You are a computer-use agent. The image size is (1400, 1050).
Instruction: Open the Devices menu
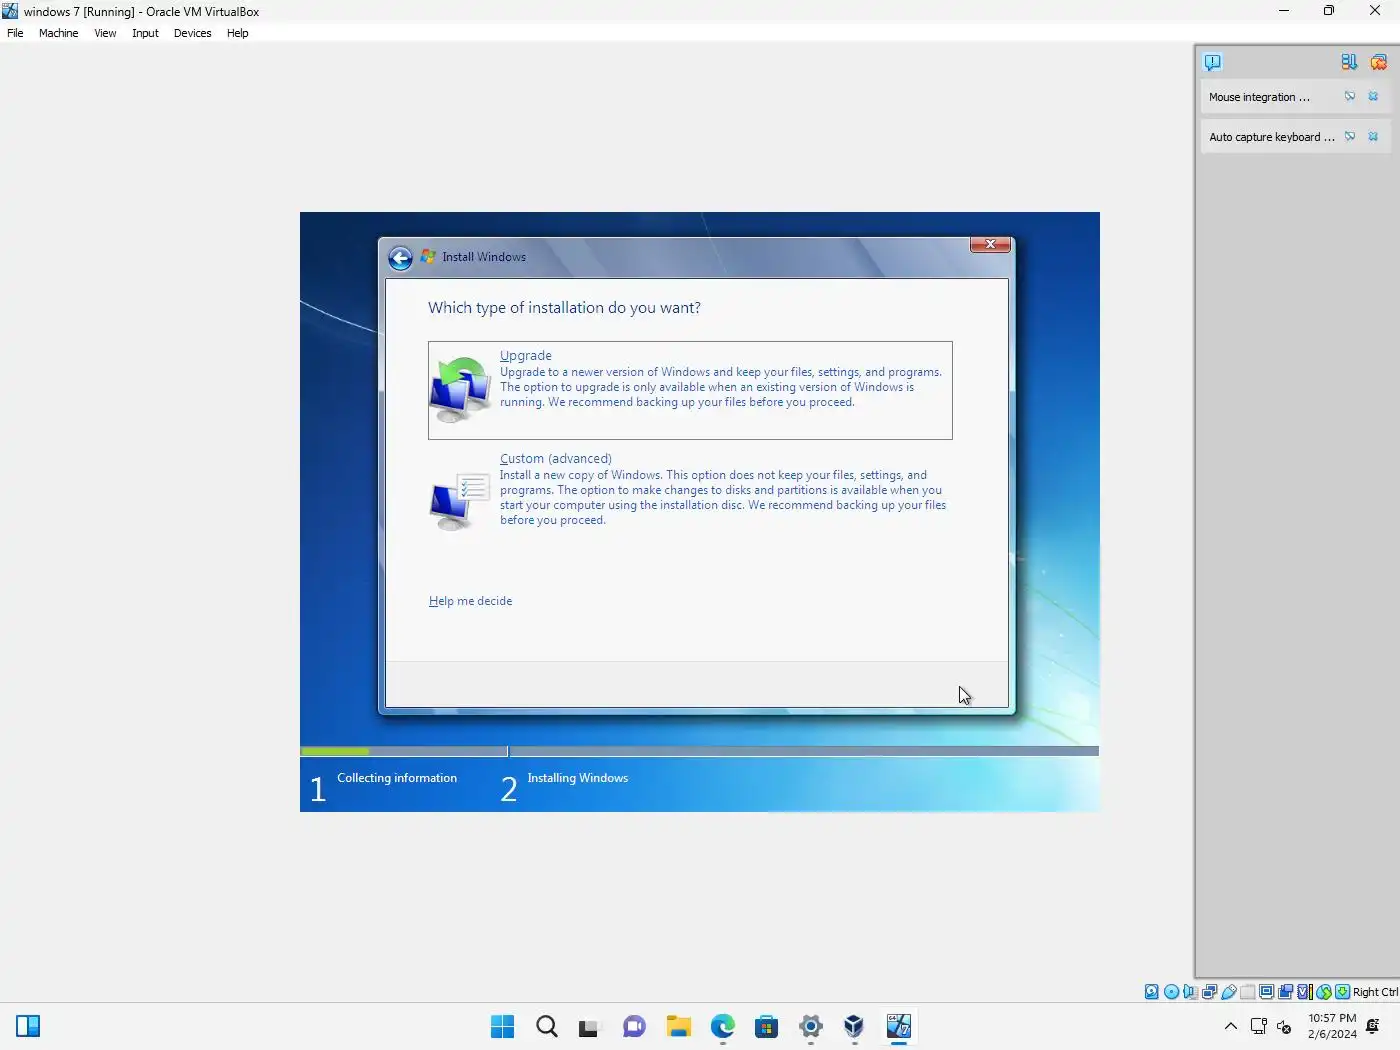pos(192,33)
